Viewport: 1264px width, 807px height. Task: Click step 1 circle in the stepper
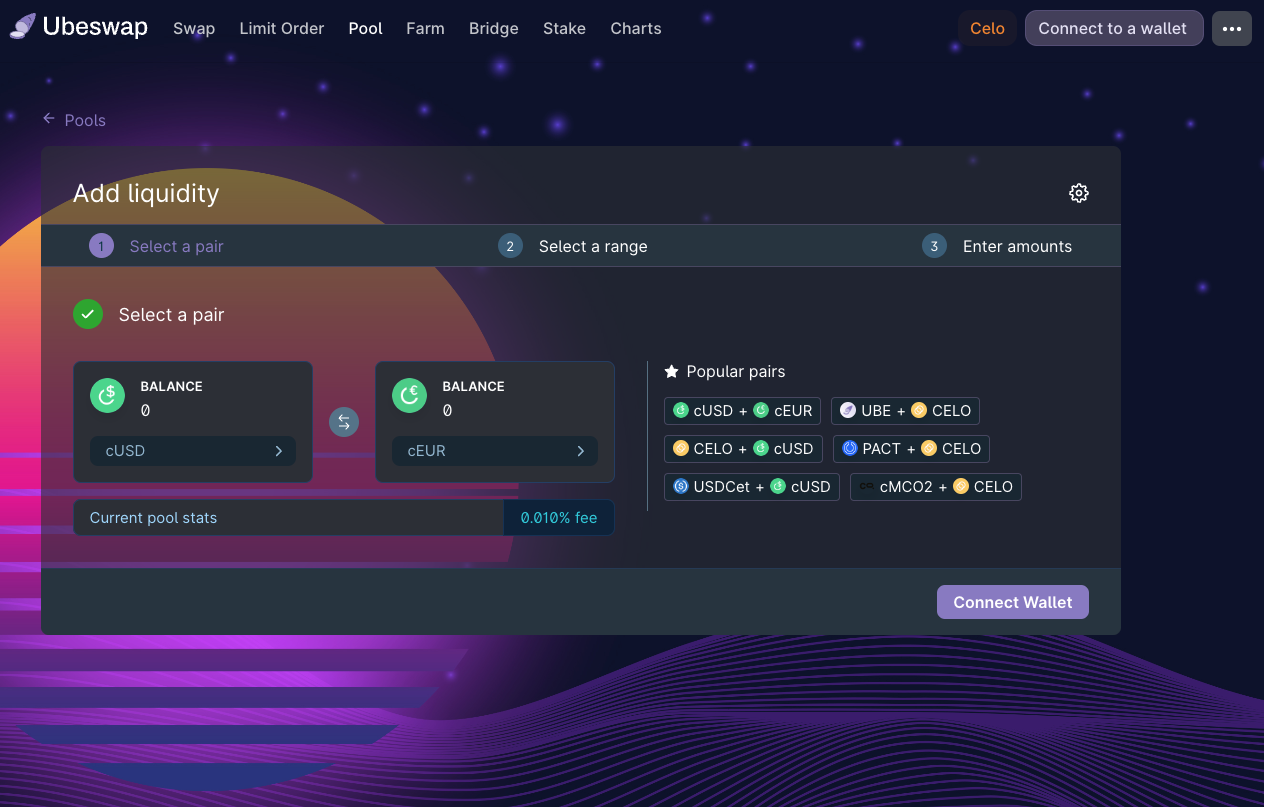[101, 246]
